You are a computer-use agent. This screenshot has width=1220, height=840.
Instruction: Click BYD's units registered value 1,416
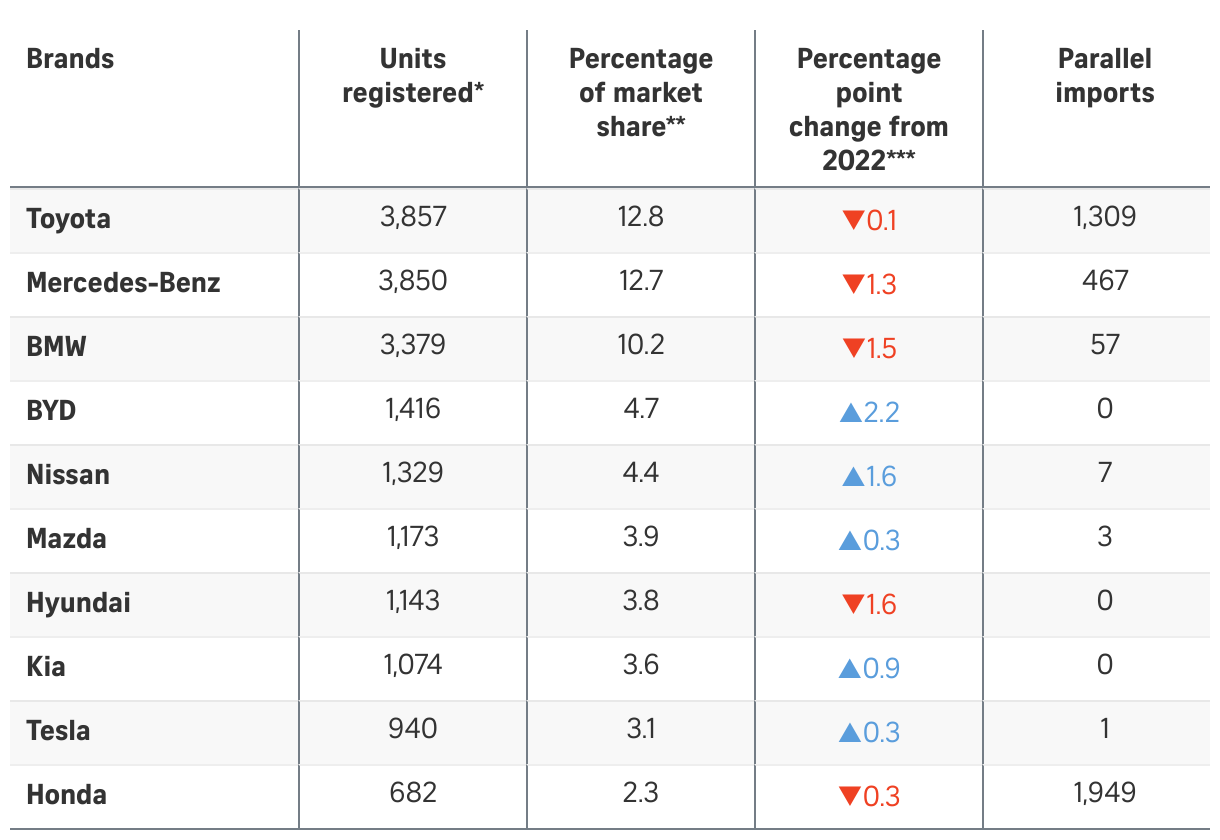[412, 409]
